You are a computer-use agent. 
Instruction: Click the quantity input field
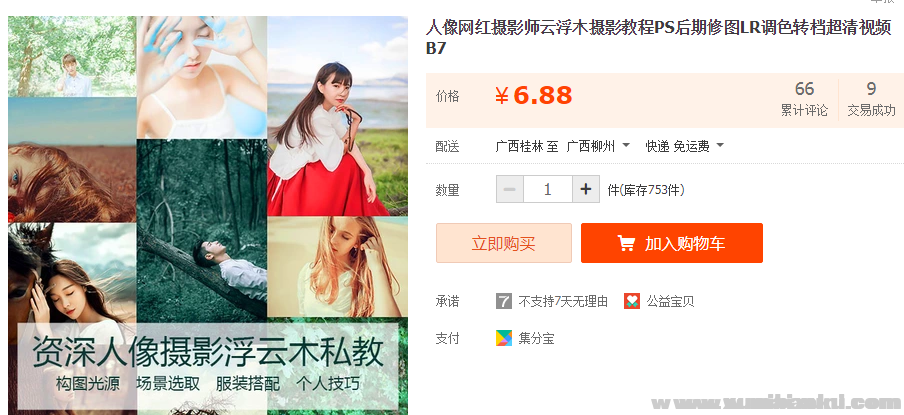pyautogui.click(x=548, y=189)
